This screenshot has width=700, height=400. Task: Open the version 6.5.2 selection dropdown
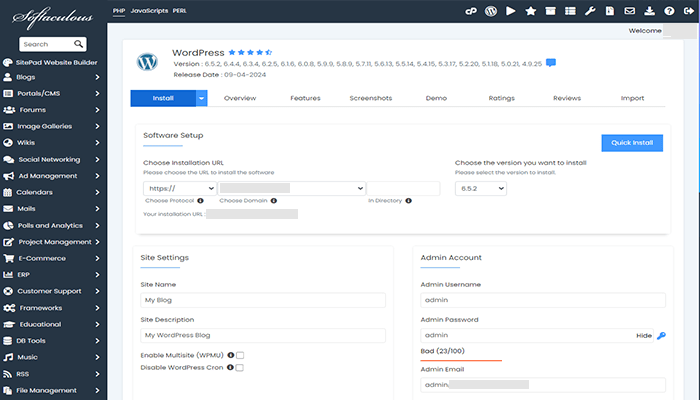coord(480,188)
